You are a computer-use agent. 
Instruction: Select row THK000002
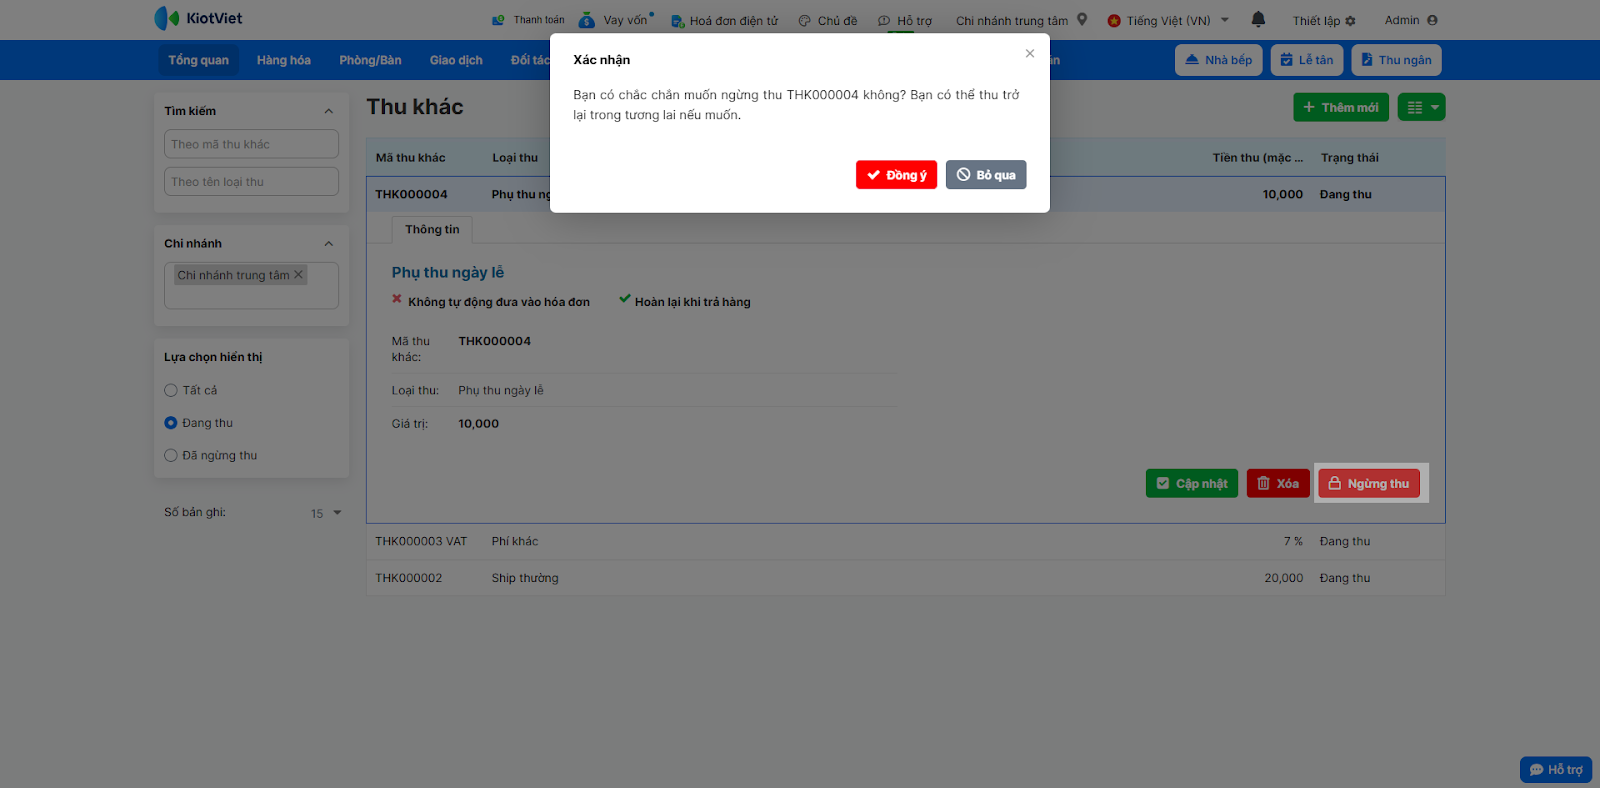click(905, 578)
